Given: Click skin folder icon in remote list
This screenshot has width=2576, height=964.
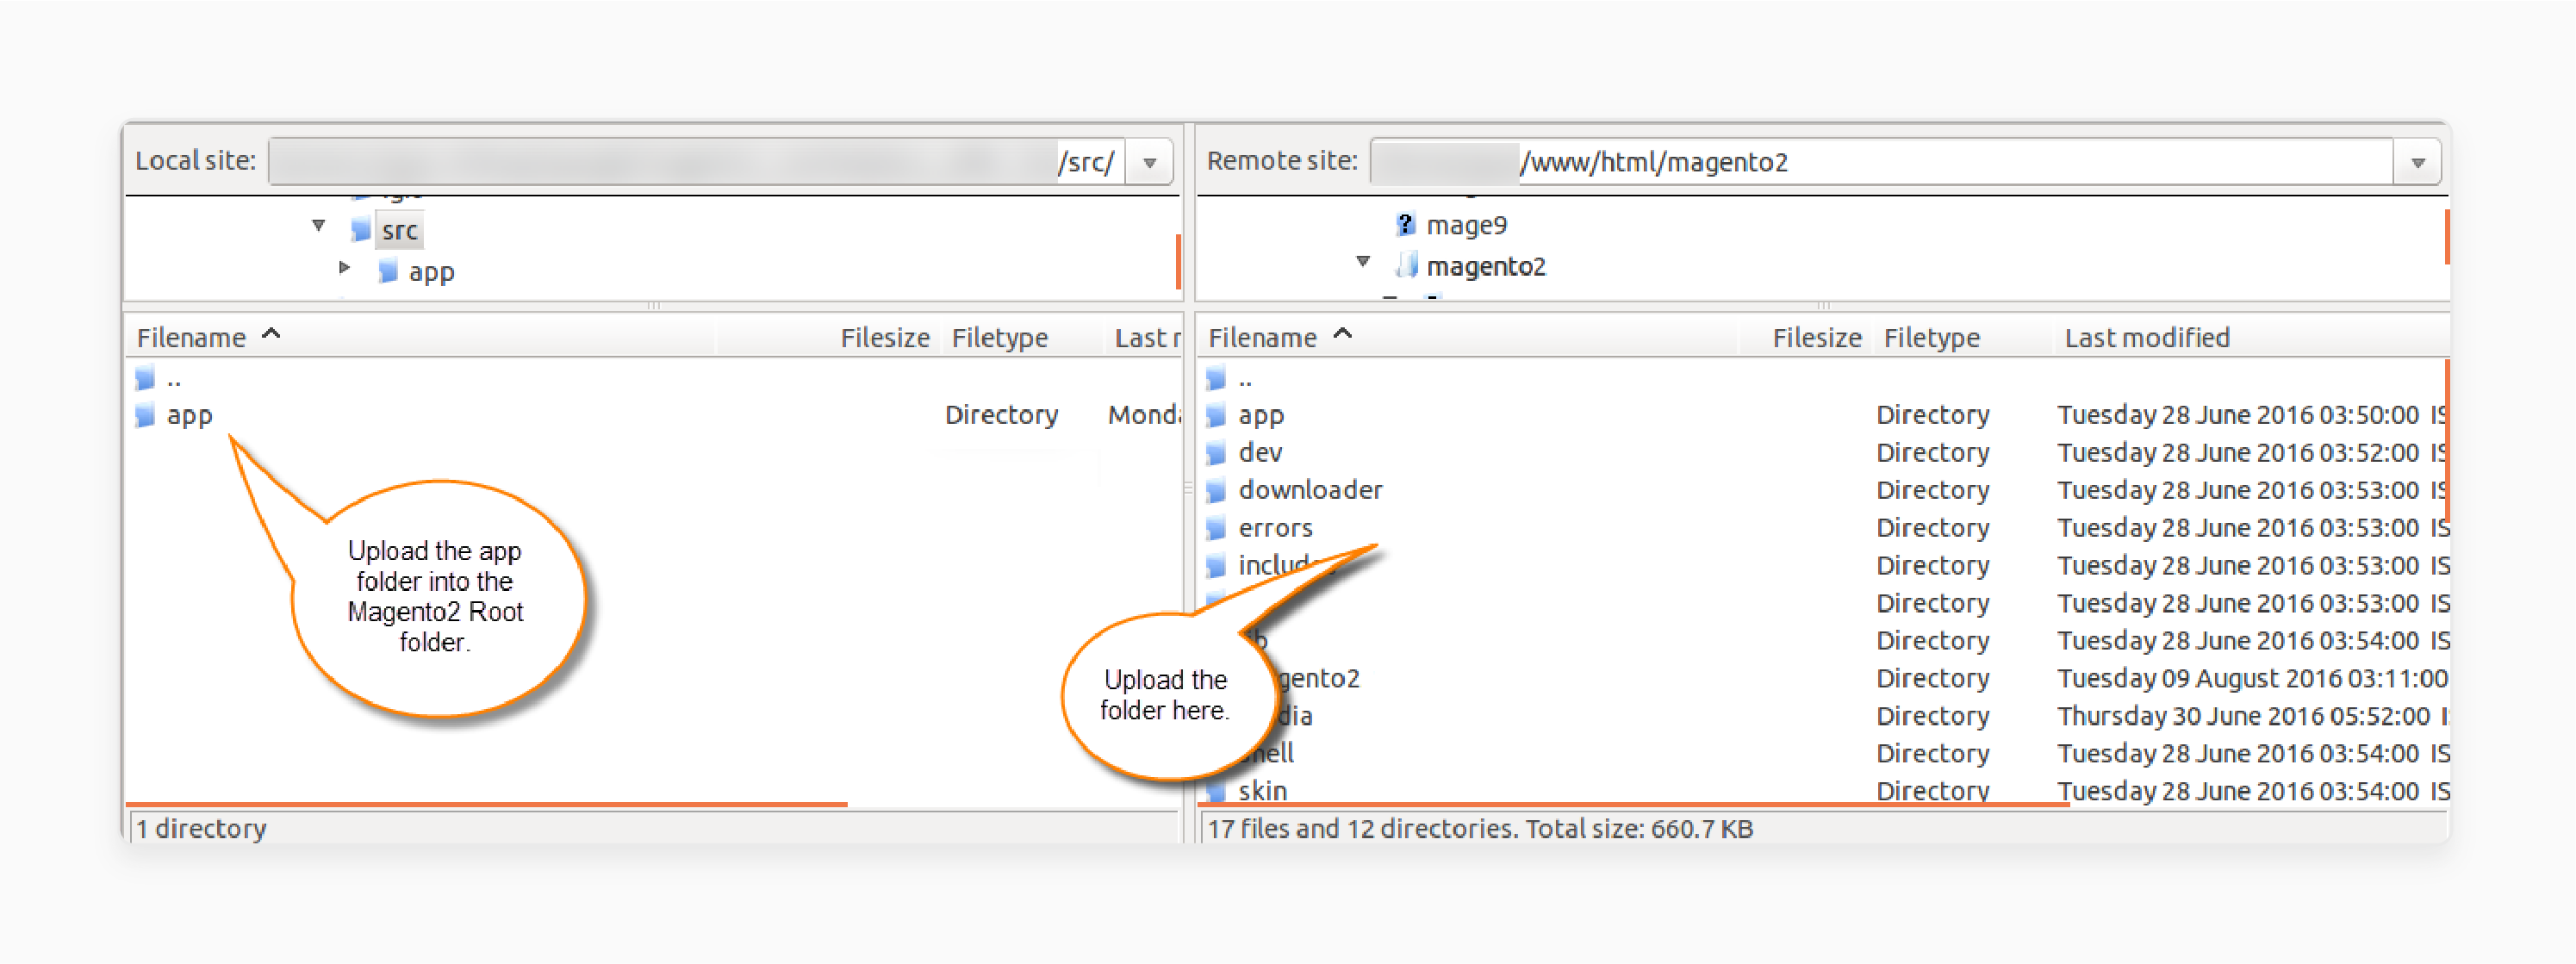Looking at the screenshot, I should coord(1217,791).
